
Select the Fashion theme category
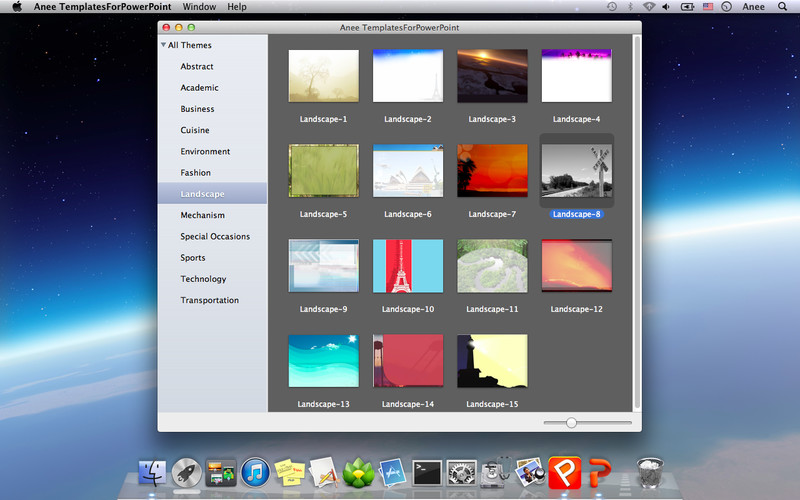195,172
